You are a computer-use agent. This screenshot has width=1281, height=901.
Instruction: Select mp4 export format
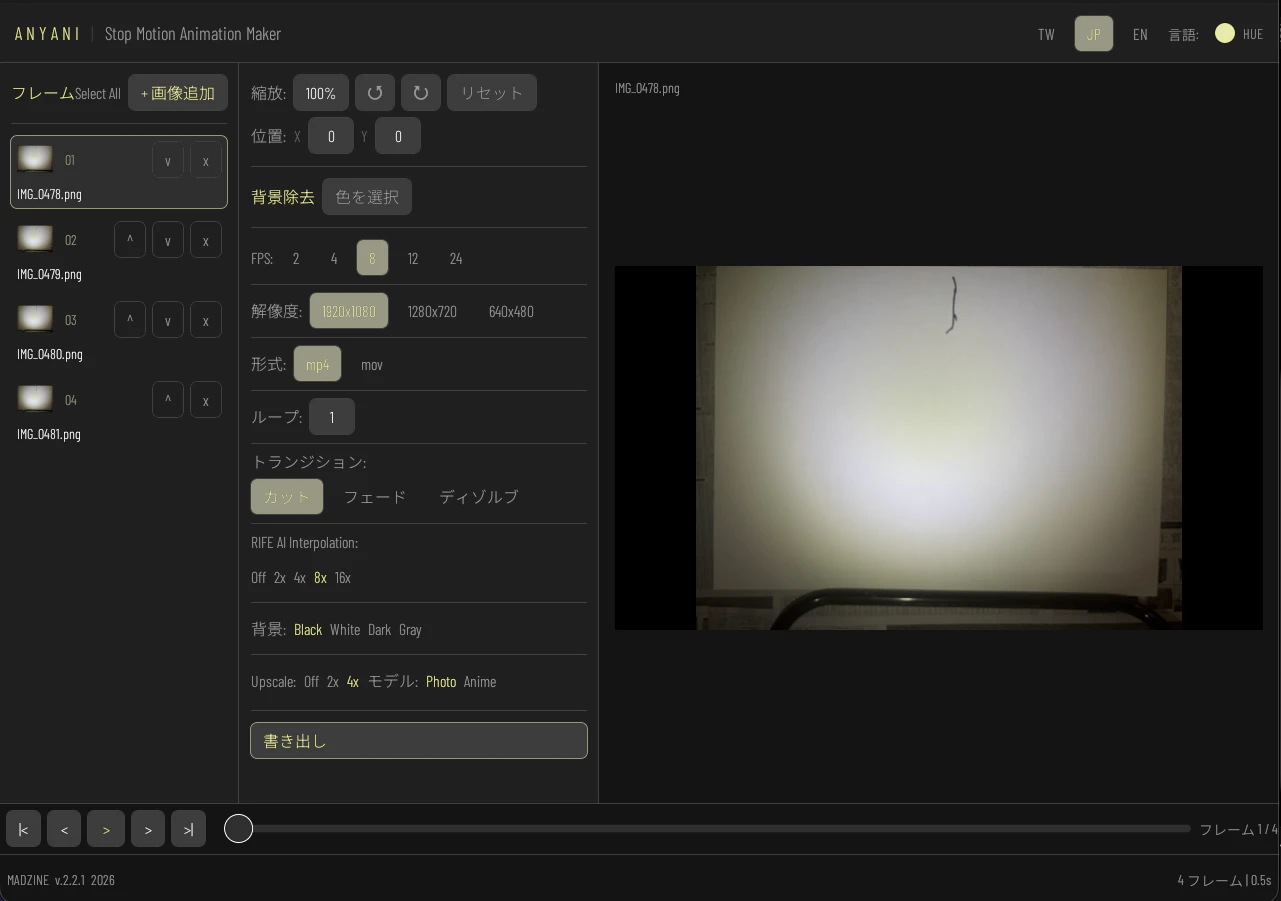[x=317, y=364]
